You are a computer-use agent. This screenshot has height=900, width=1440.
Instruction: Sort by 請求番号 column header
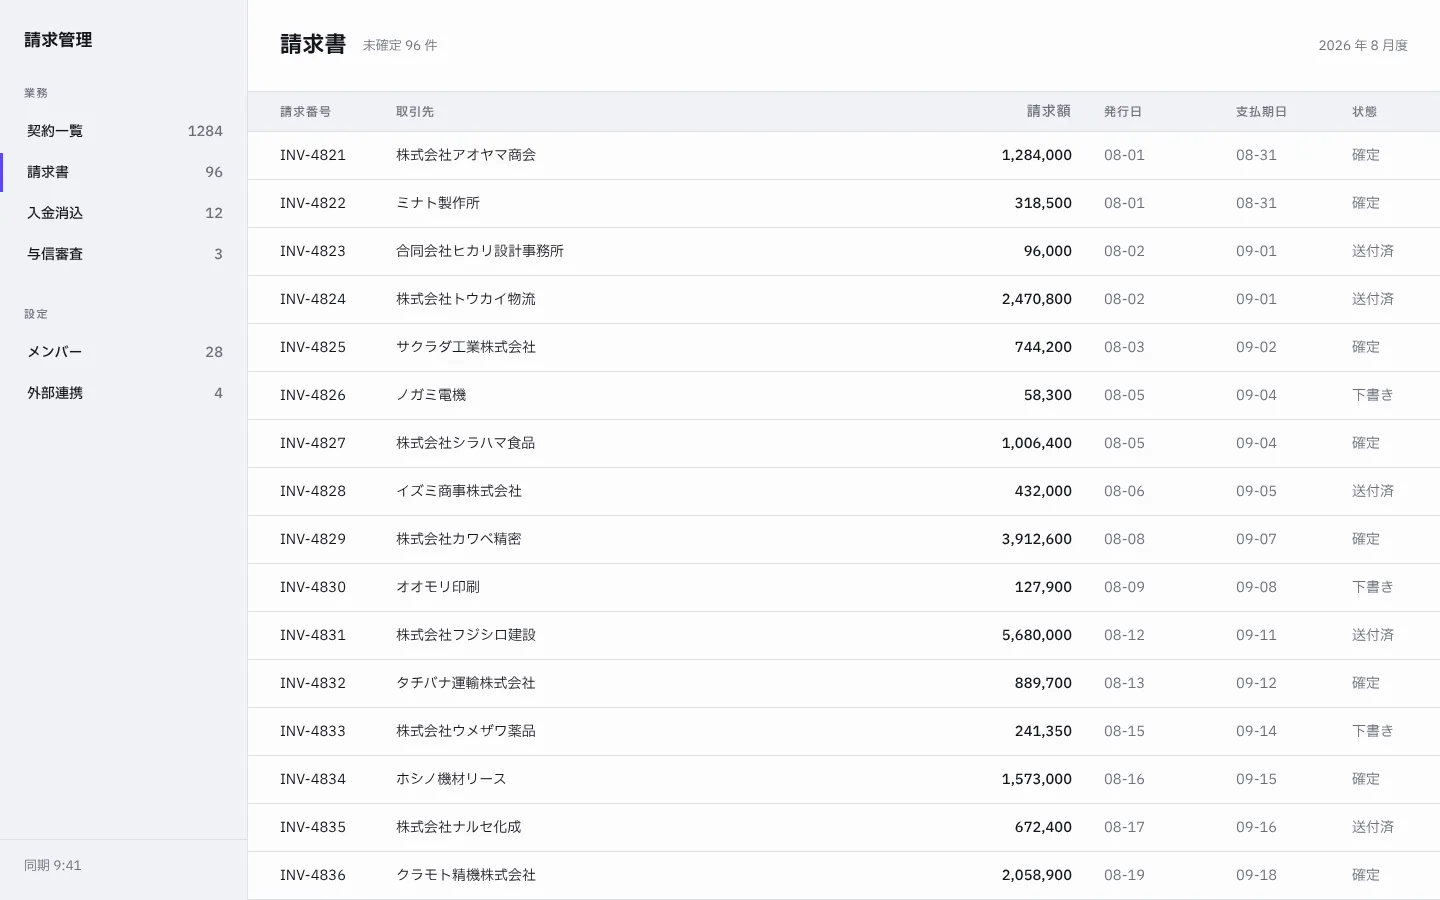point(305,112)
